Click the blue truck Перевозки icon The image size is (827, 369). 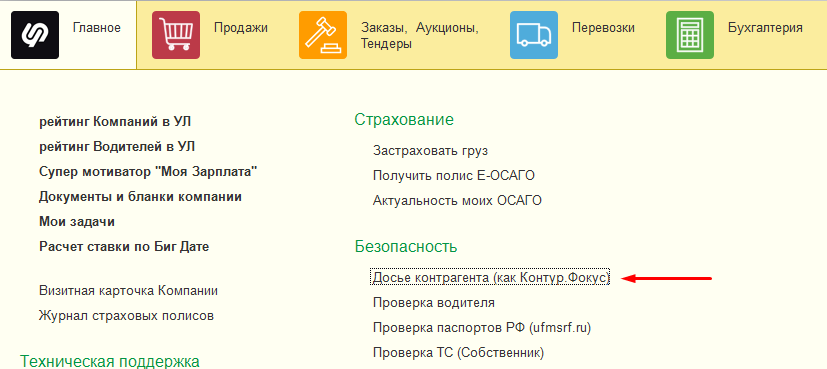coord(534,35)
